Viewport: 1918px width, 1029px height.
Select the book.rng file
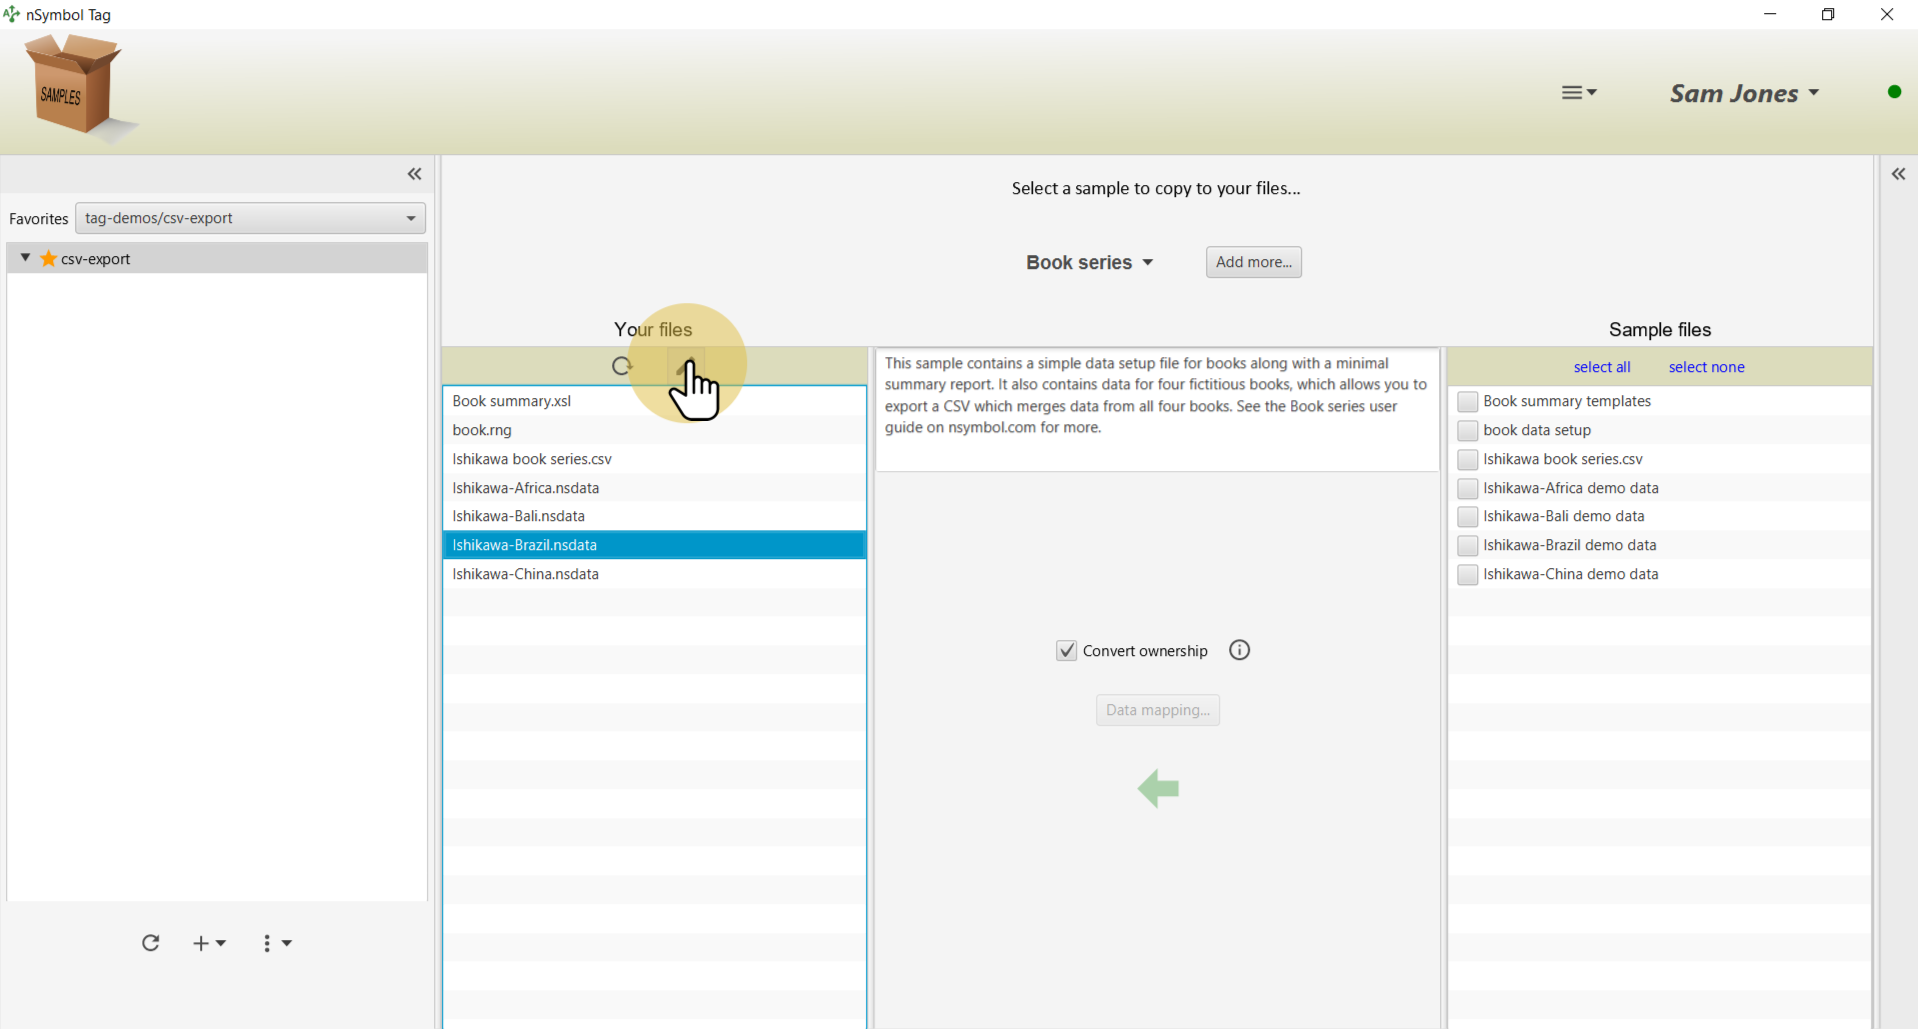[x=654, y=430]
